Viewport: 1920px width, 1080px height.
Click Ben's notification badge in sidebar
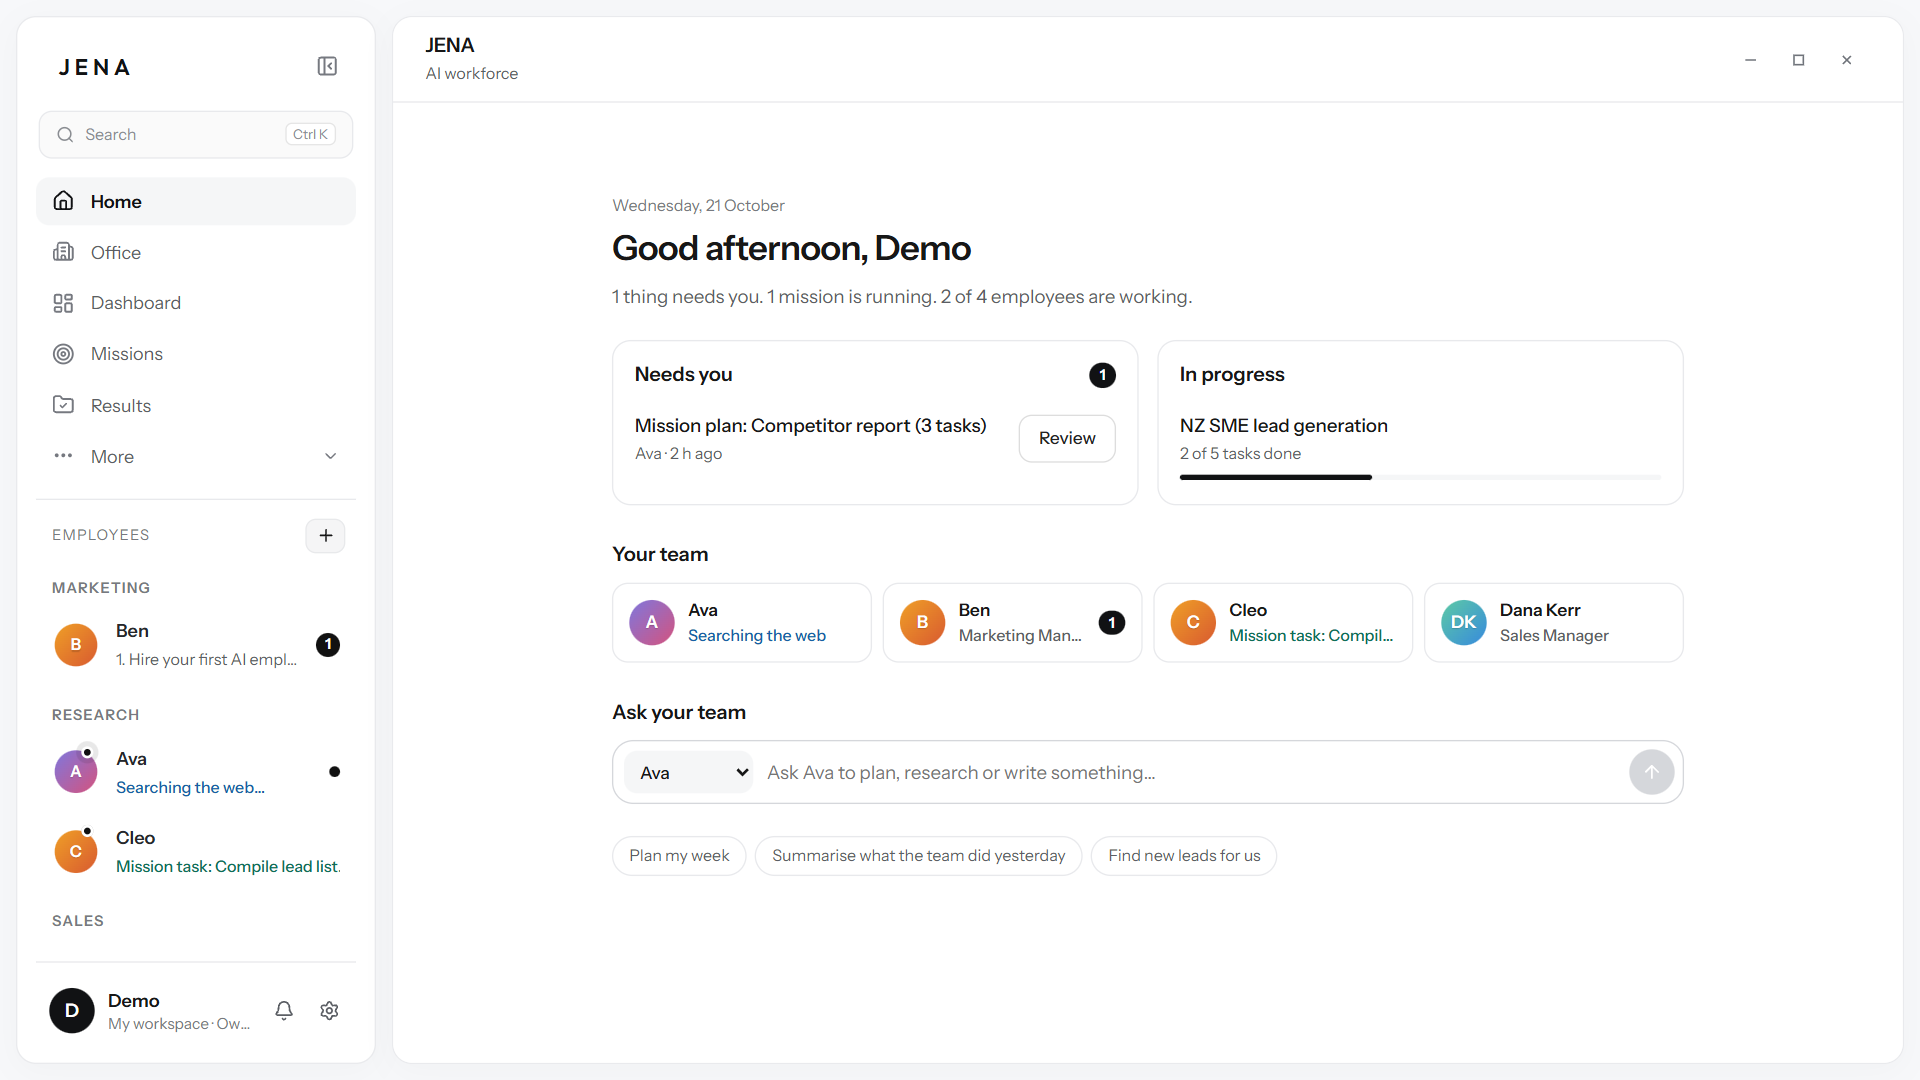point(328,645)
